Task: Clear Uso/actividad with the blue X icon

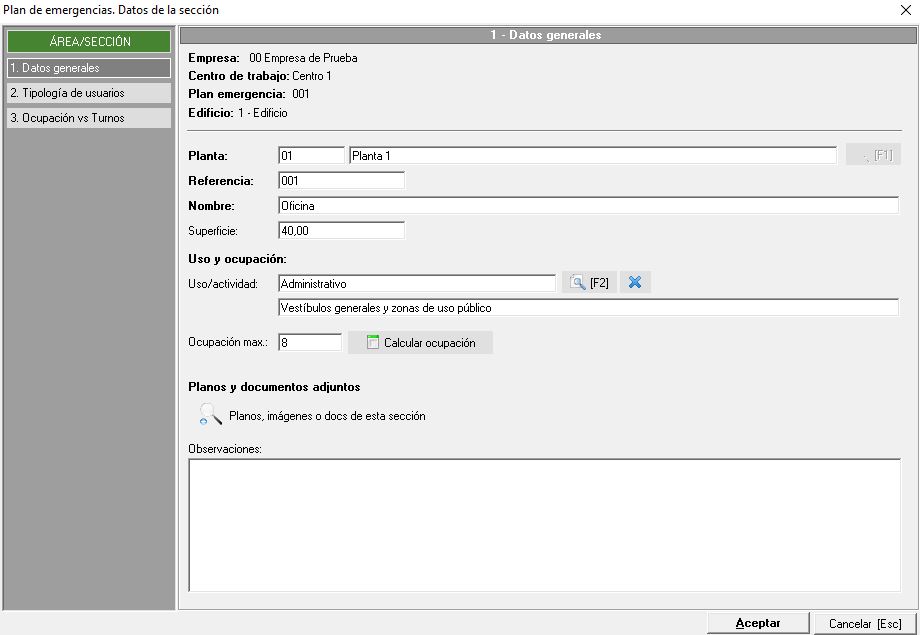Action: (x=635, y=283)
